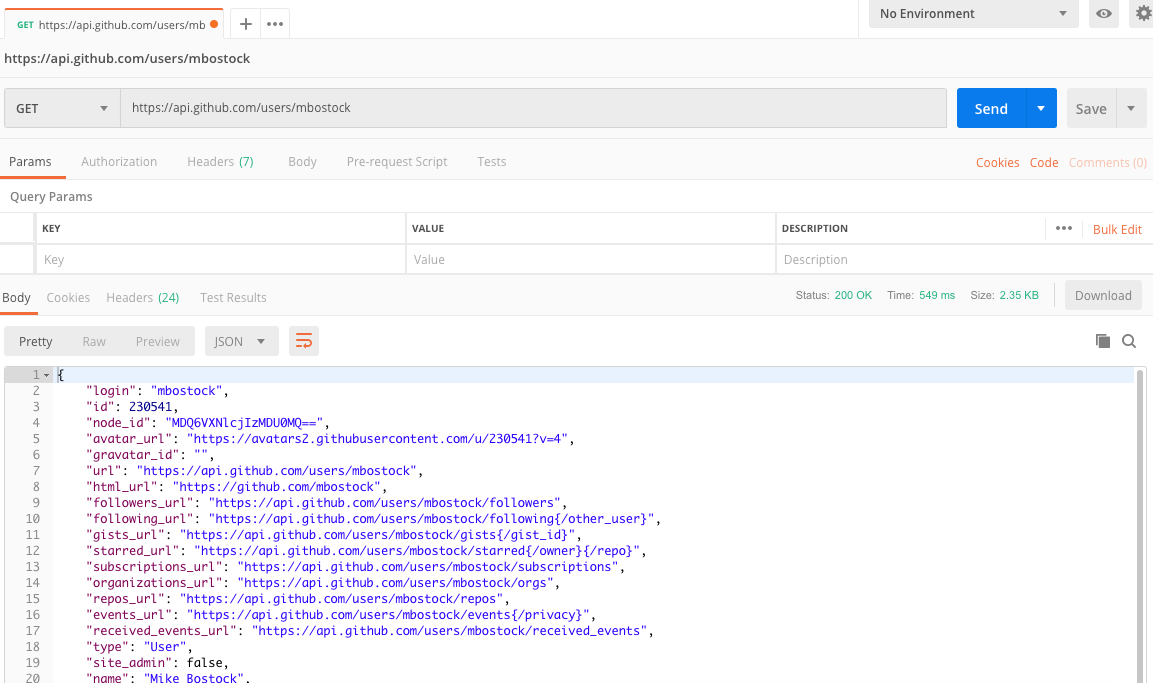This screenshot has height=683, width=1153.
Task: Open the request Headers (7) tab
Action: click(220, 162)
